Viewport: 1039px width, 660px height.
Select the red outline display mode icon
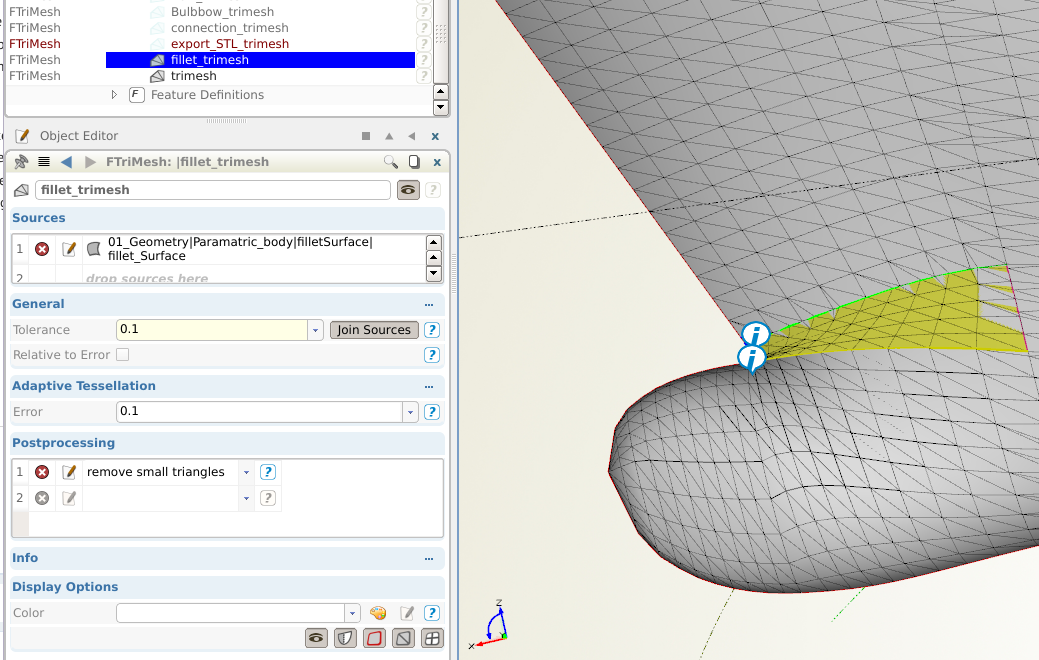pyautogui.click(x=374, y=637)
